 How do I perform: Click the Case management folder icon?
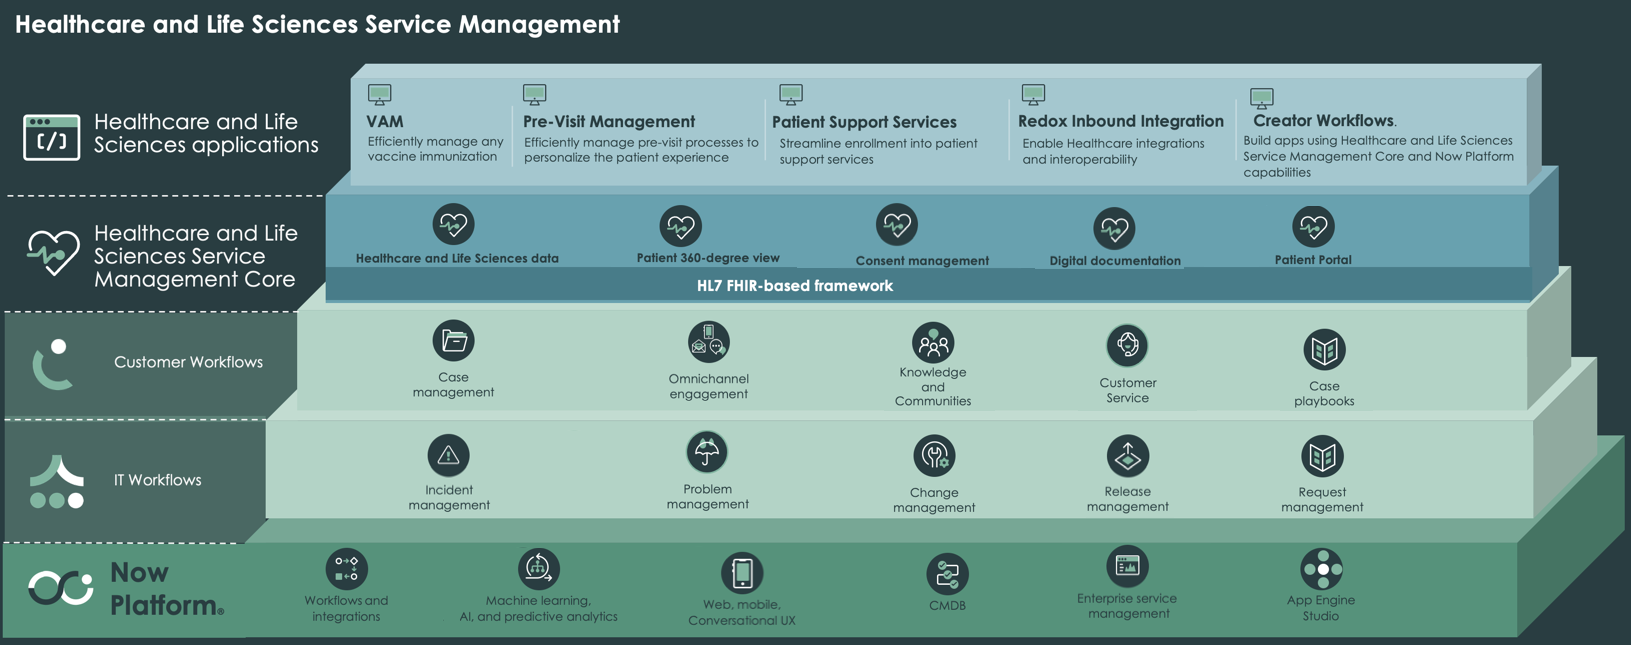[453, 340]
